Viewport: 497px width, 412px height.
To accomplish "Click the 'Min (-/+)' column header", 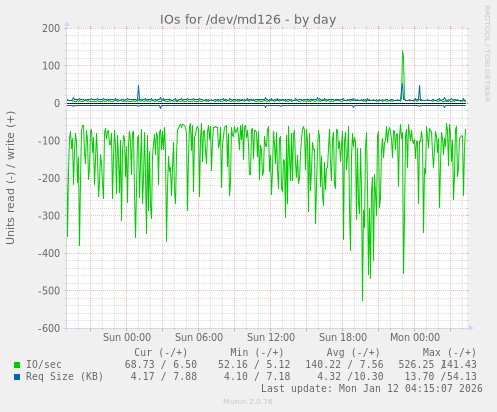I will click(257, 353).
